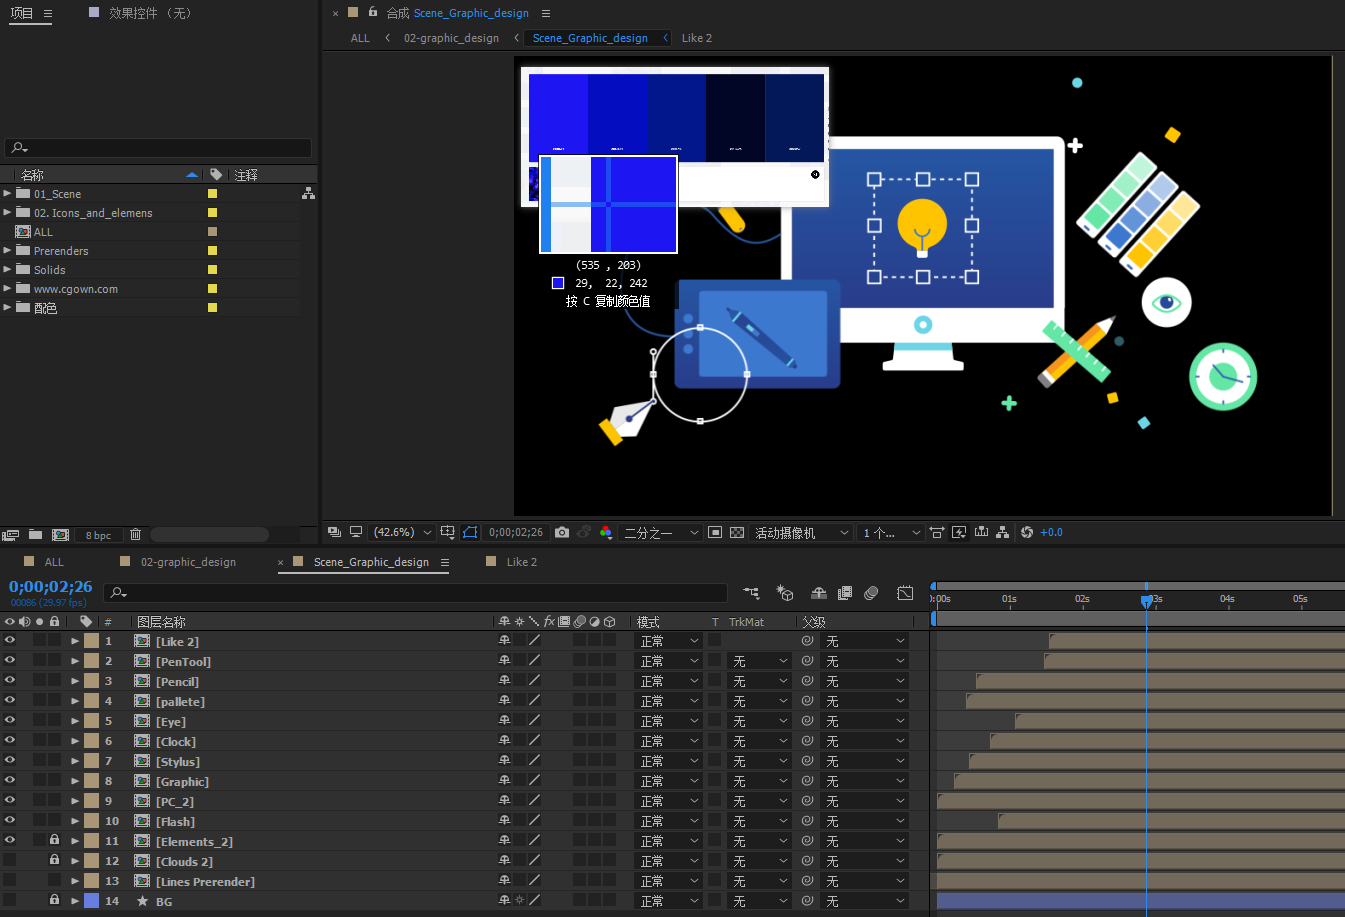Toggle the transparency grid in viewer

737,533
